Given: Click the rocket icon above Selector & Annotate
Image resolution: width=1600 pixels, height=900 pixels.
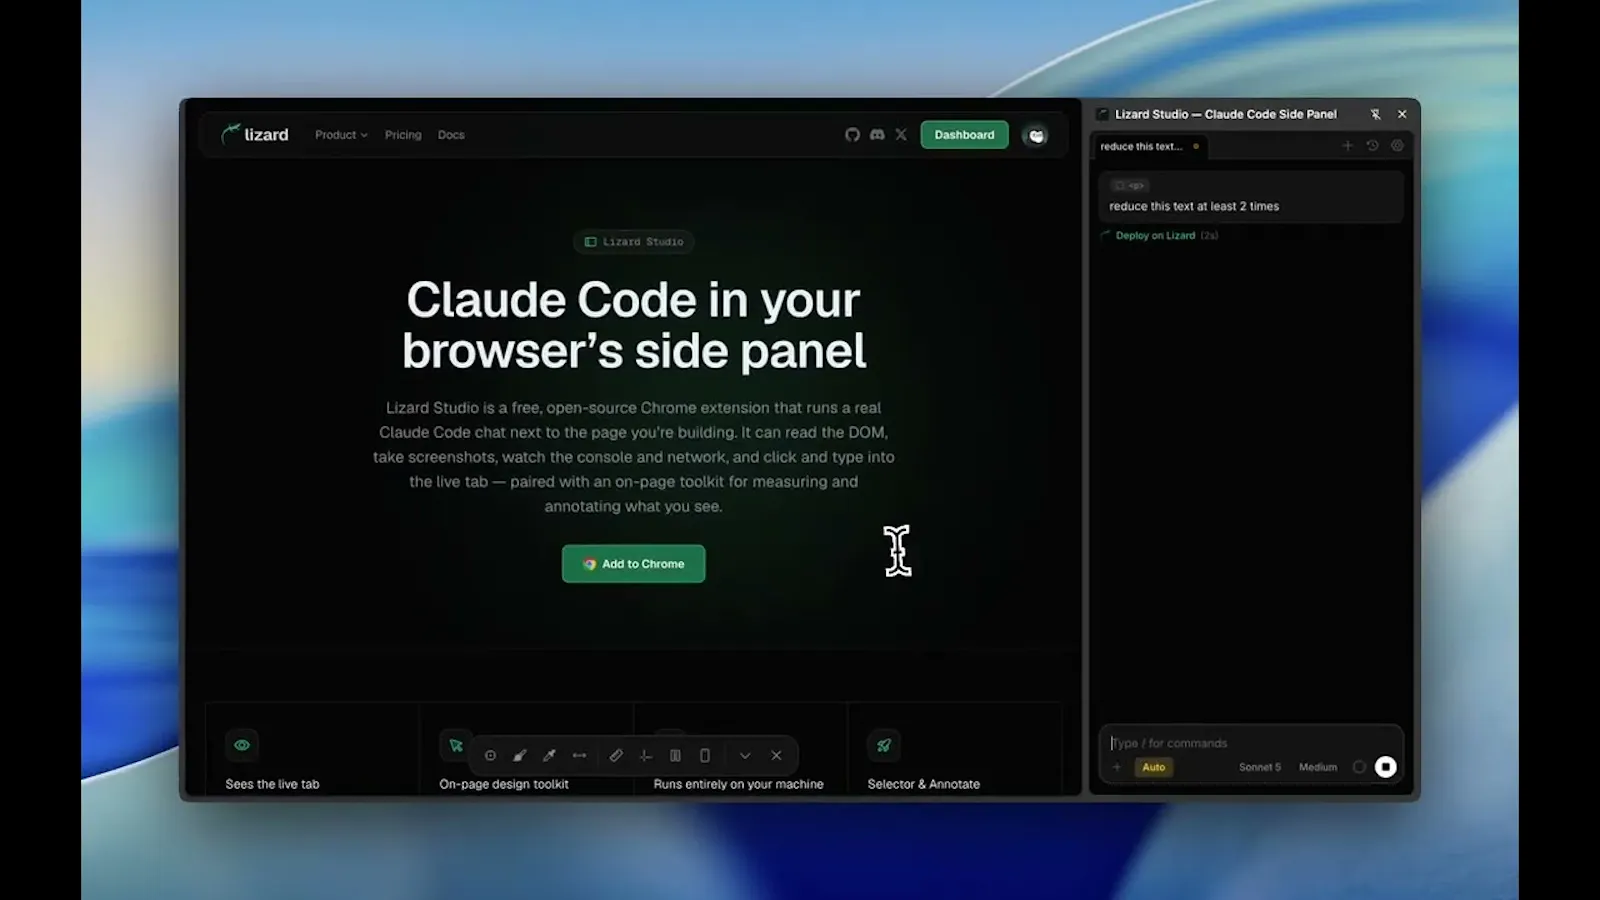Looking at the screenshot, I should [884, 745].
